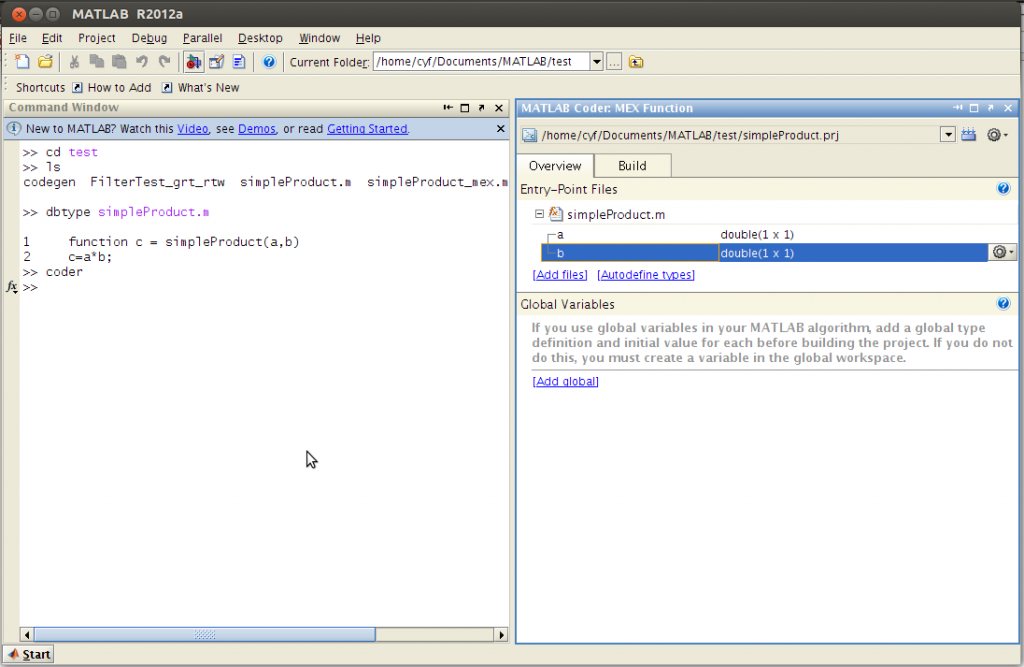
Task: Click the Entry-Point Files help icon
Action: click(x=1003, y=188)
